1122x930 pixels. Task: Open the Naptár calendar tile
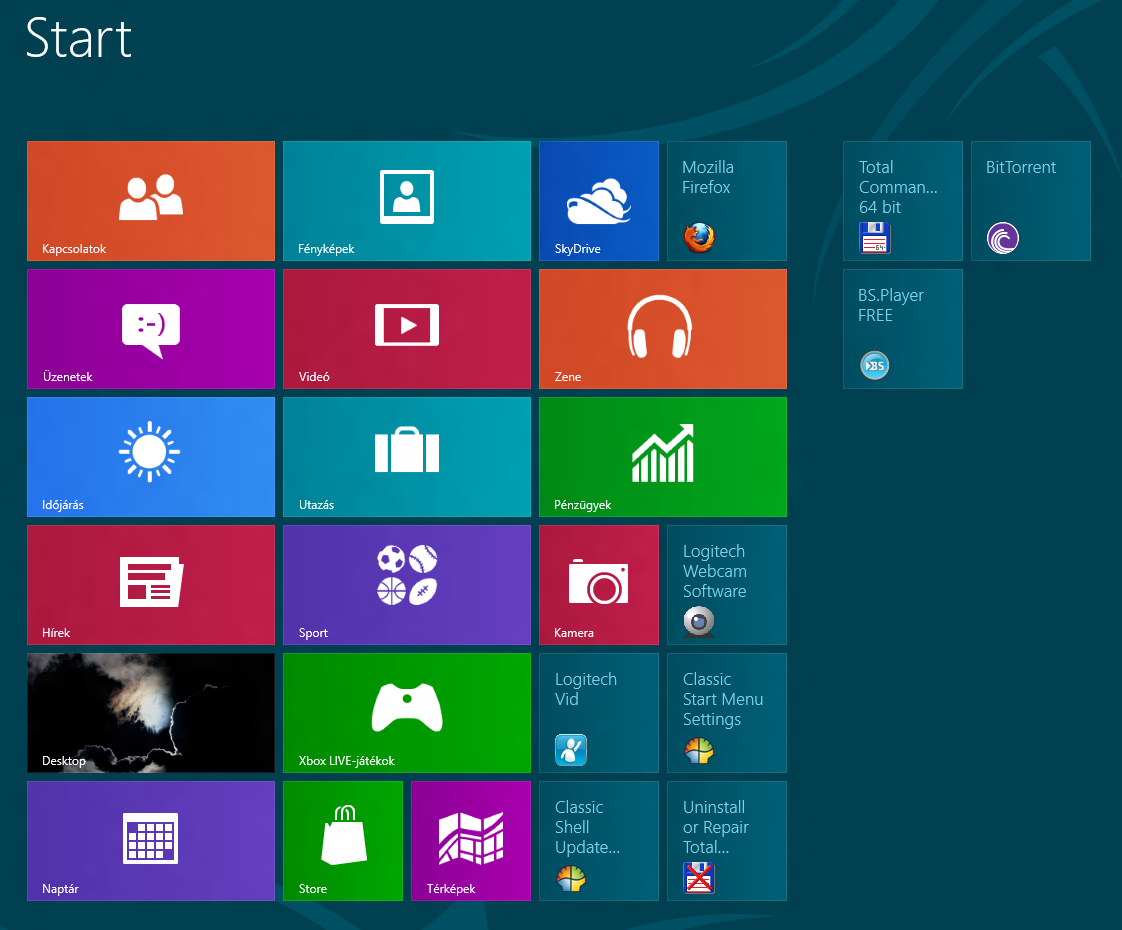pyautogui.click(x=151, y=841)
